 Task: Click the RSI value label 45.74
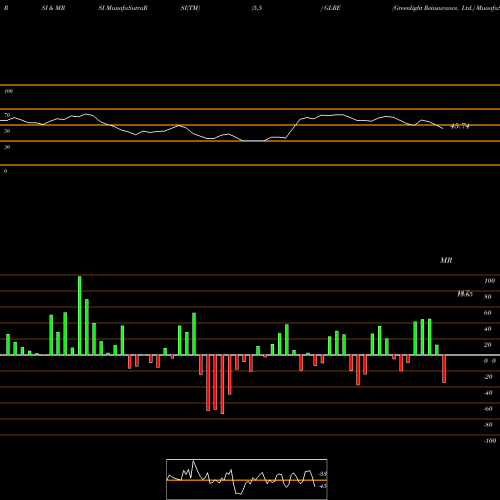pyautogui.click(x=460, y=126)
